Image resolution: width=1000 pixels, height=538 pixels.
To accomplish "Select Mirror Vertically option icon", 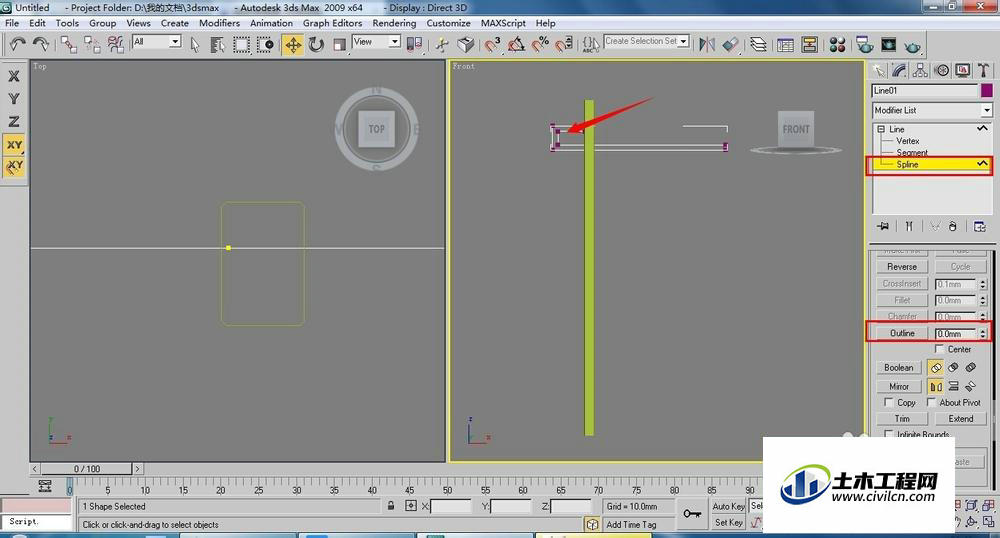I will click(x=953, y=386).
